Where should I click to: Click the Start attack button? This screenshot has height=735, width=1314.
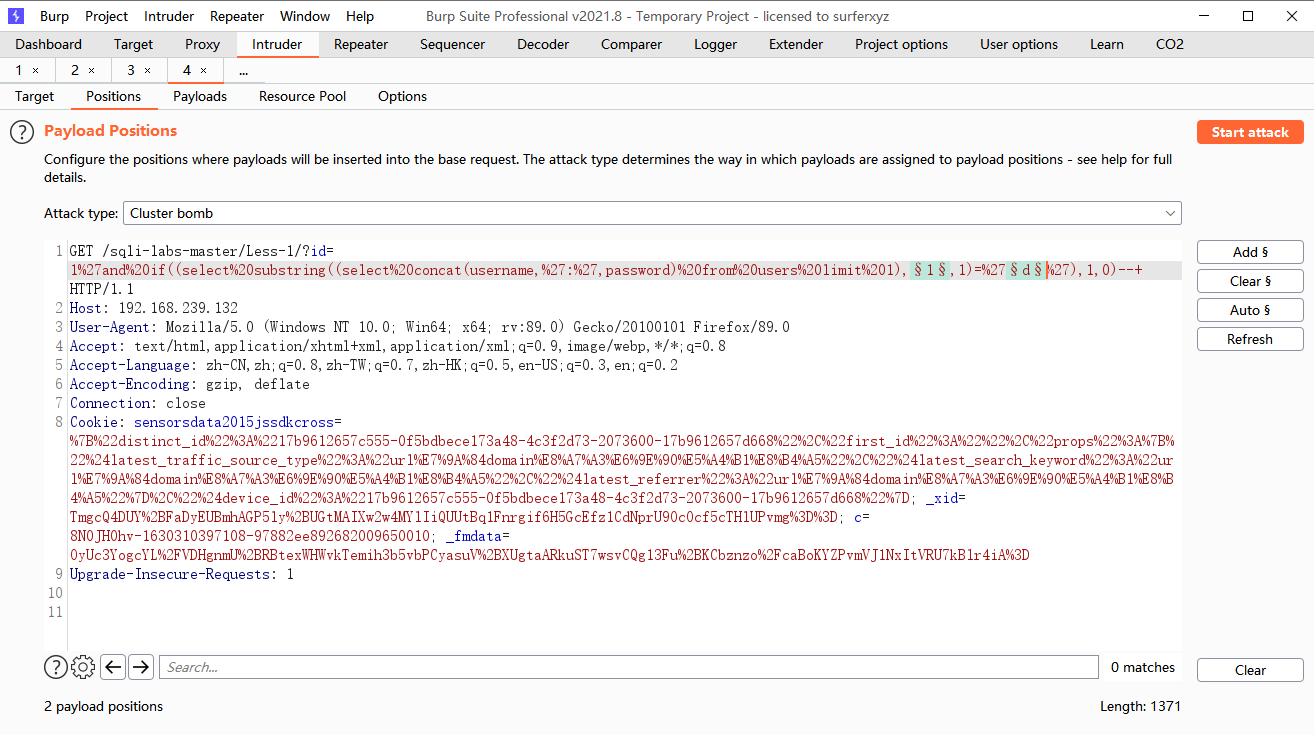tap(1250, 132)
